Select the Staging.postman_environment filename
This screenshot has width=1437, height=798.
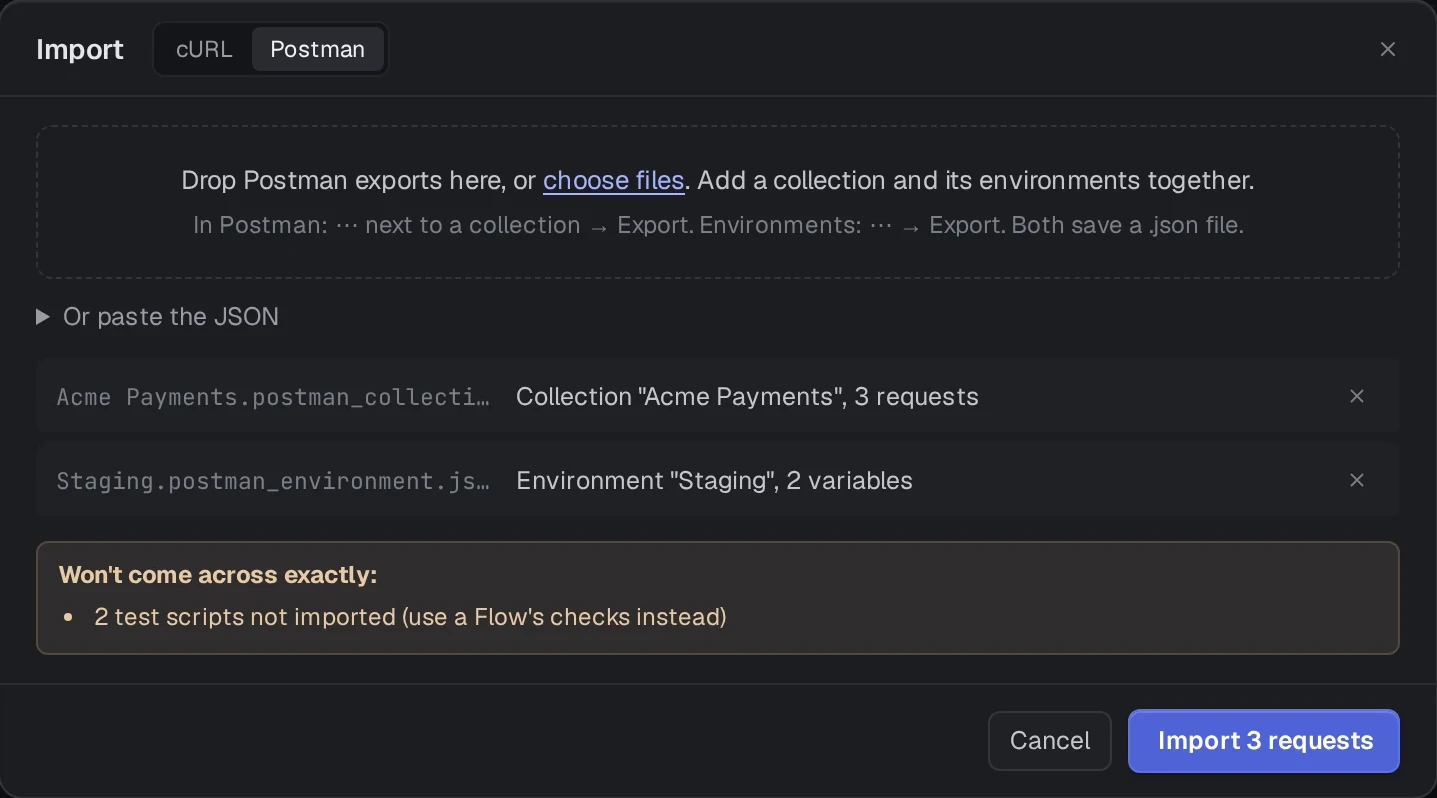274,481
